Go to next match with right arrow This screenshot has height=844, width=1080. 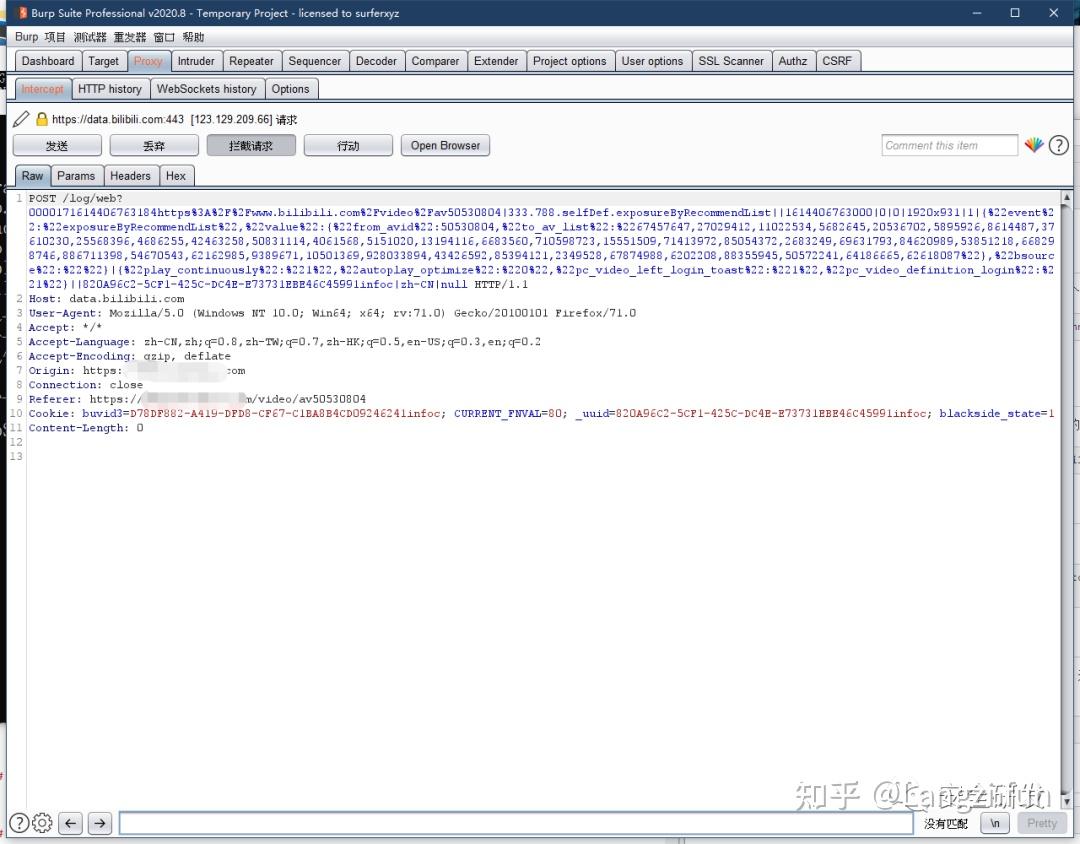[100, 823]
